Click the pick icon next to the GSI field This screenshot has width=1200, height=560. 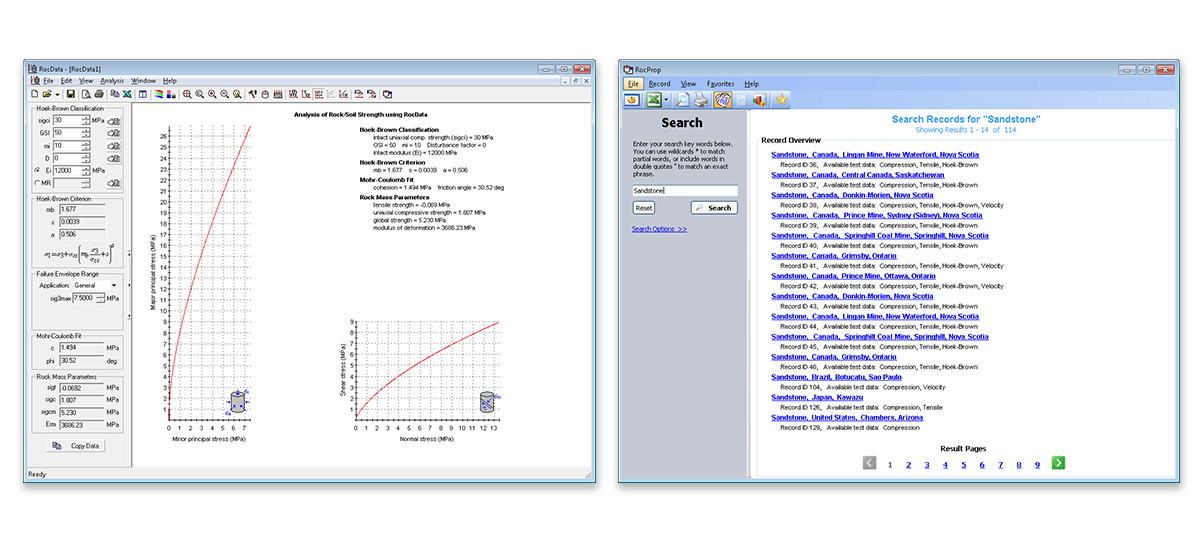[113, 133]
